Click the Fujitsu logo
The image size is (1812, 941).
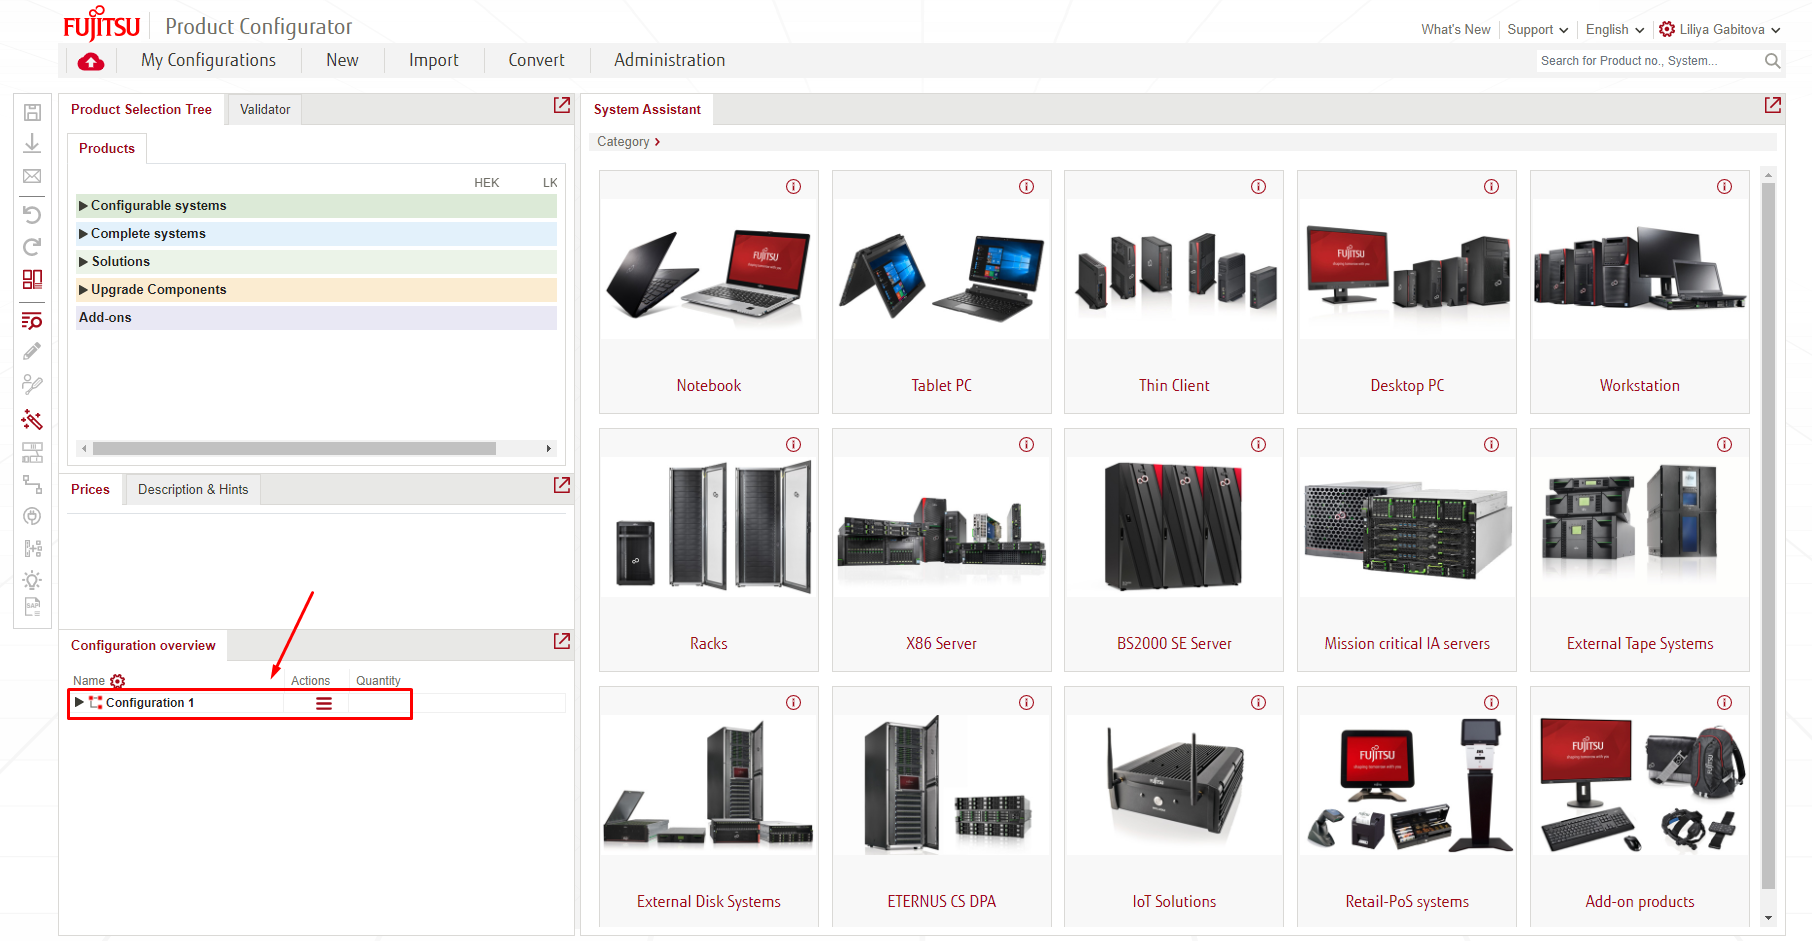pyautogui.click(x=101, y=25)
